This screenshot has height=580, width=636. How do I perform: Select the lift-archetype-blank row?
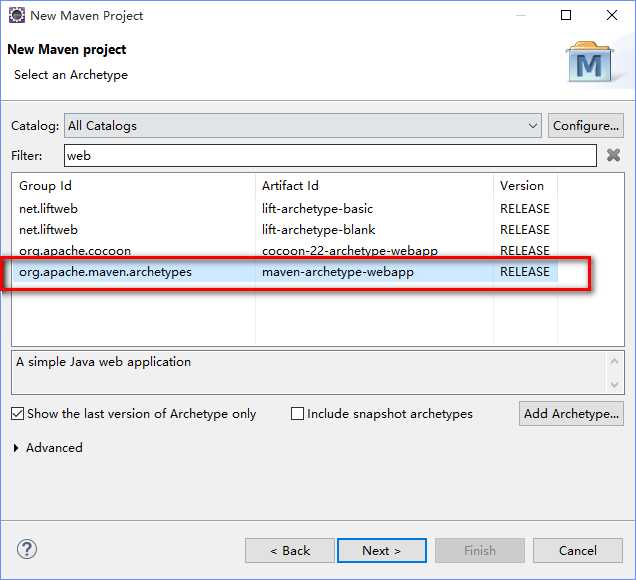[x=285, y=230]
